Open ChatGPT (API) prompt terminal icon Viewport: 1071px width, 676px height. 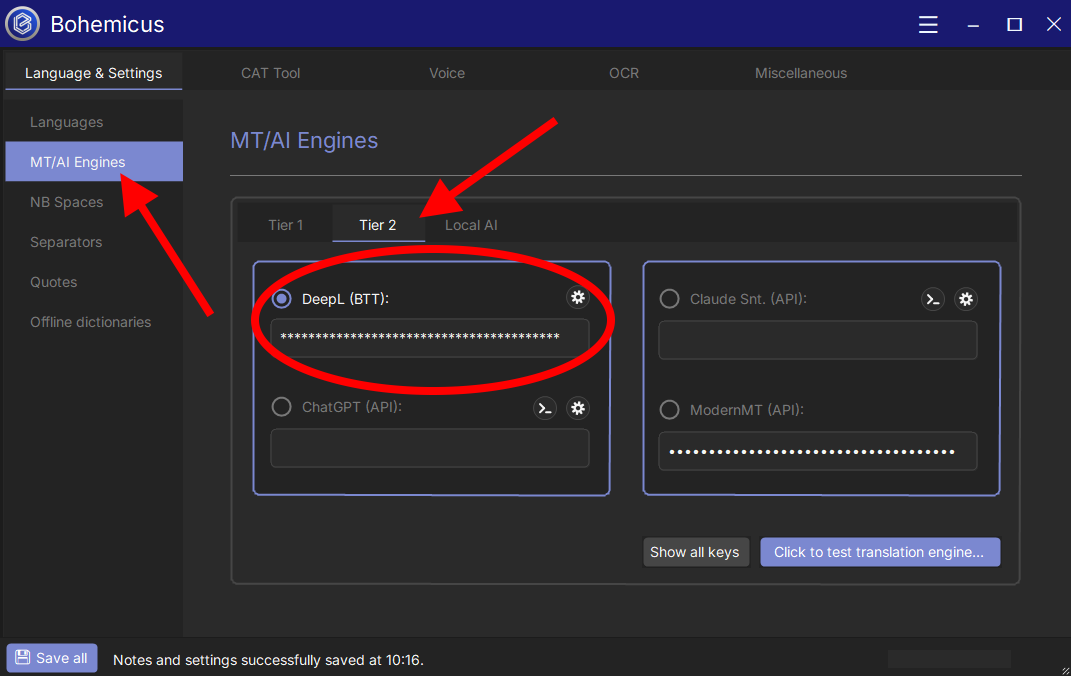point(544,408)
